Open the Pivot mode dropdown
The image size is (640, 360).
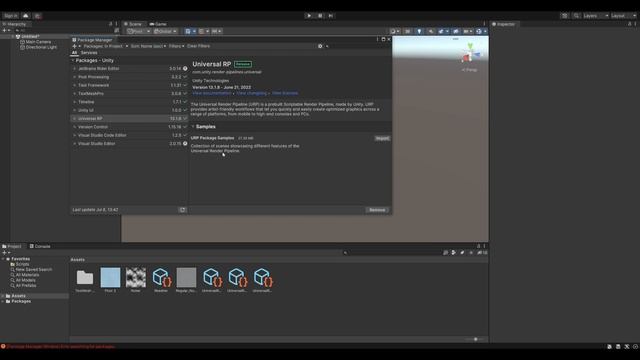[138, 31]
